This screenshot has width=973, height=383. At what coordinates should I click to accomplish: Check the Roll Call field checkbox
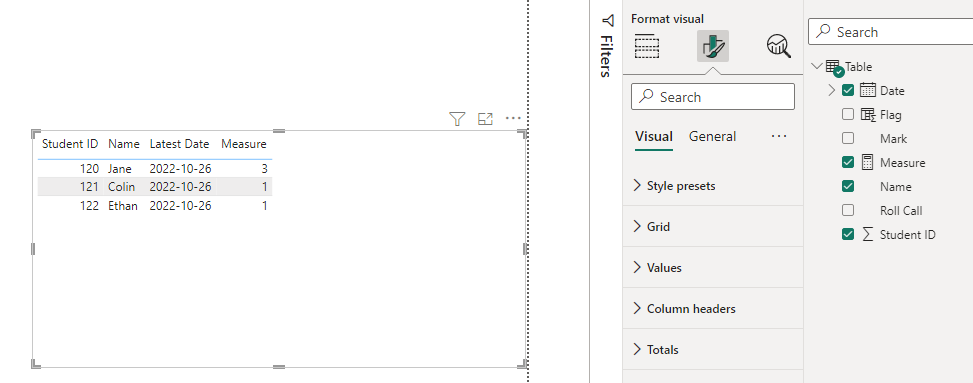pyautogui.click(x=848, y=210)
